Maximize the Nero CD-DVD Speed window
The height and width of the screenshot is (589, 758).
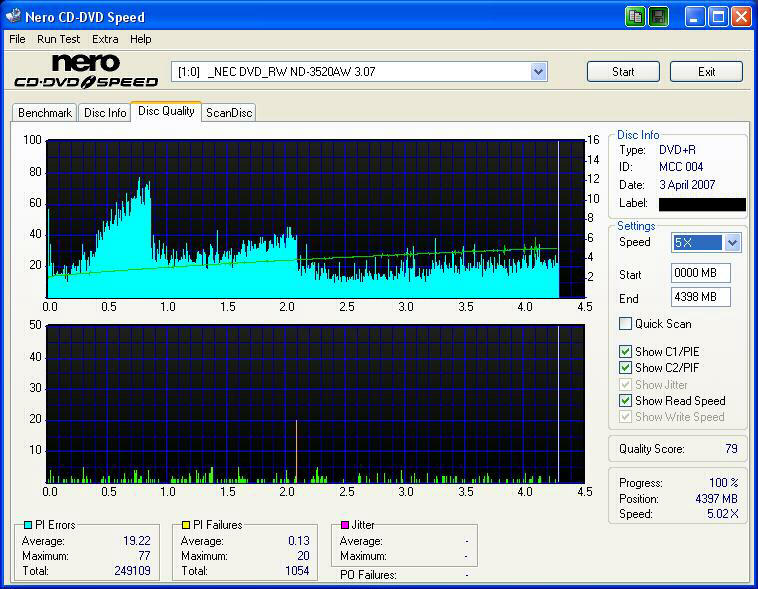pos(718,17)
